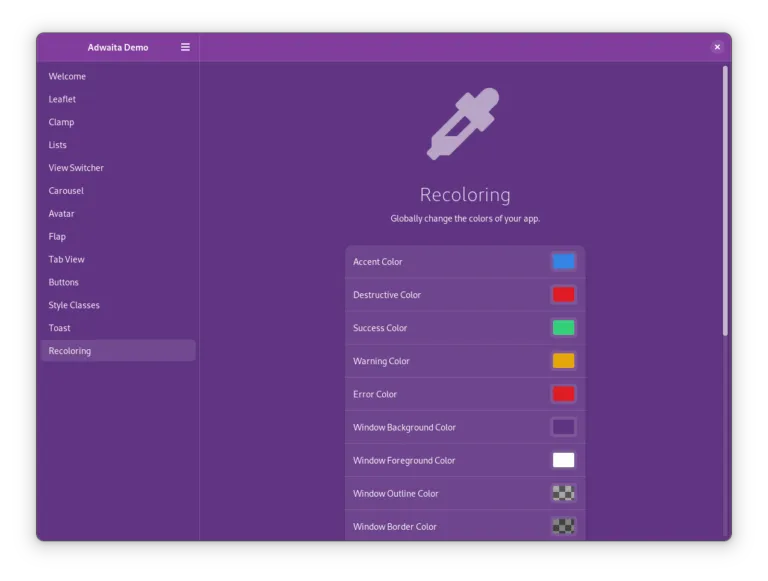Open the Warning Color yellow swatch

click(563, 361)
